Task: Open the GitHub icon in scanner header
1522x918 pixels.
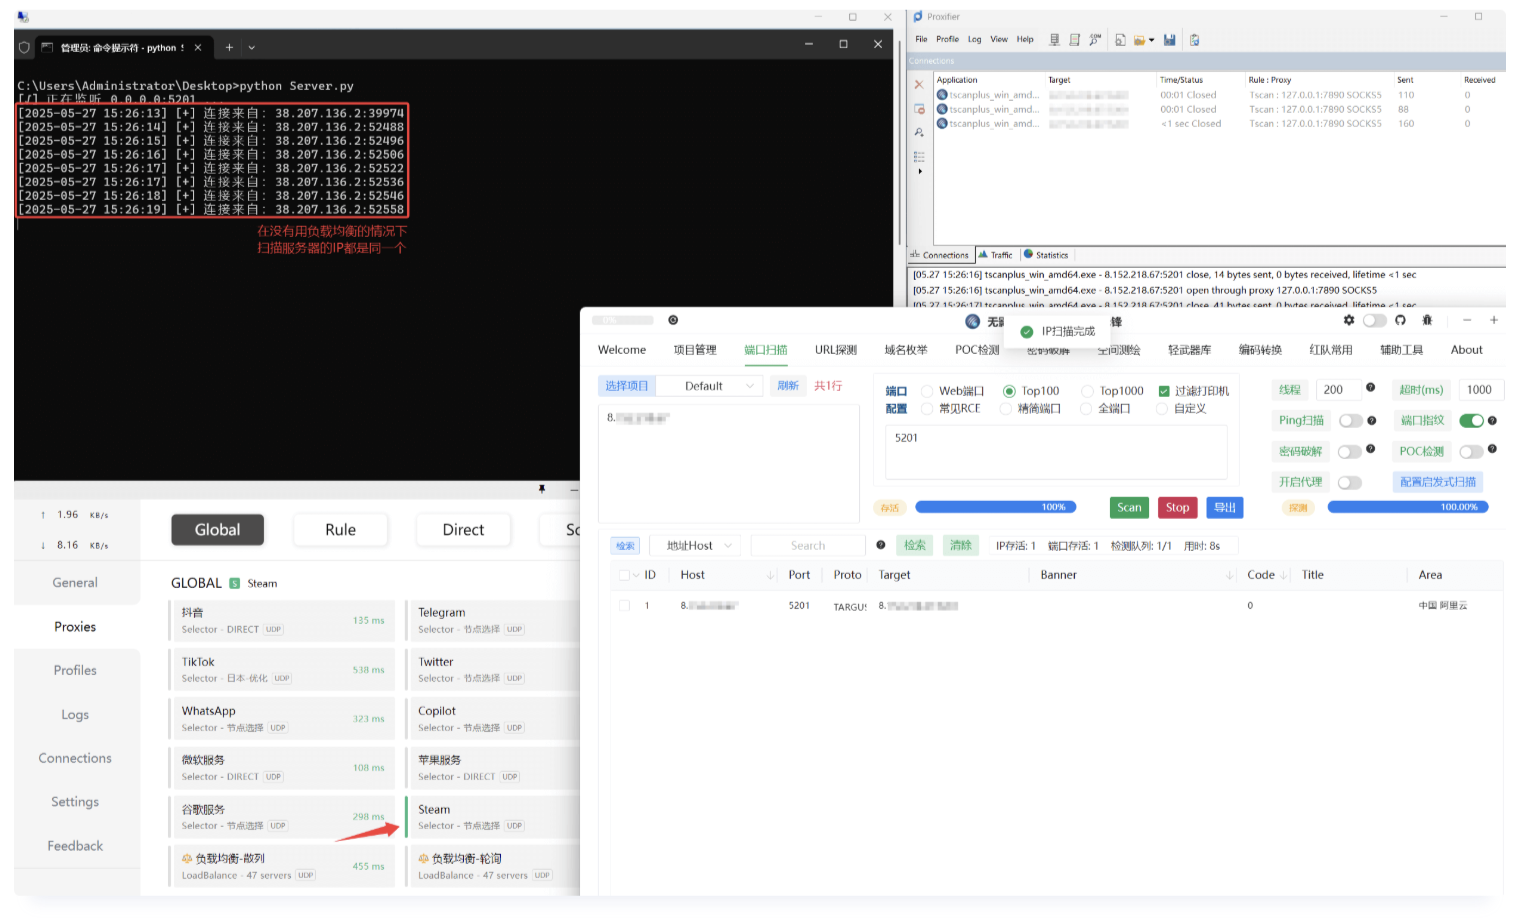Action: click(x=1400, y=320)
